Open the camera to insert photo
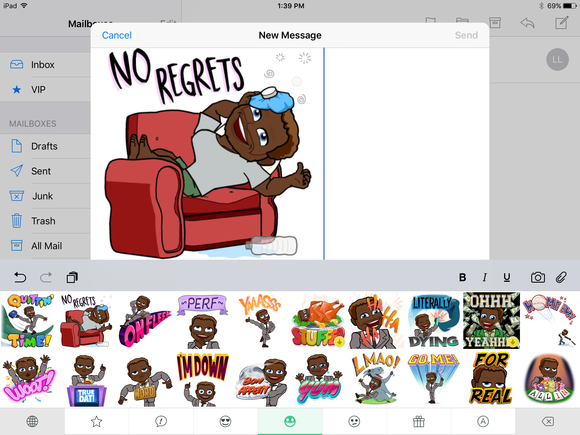The image size is (580, 435). pos(538,277)
